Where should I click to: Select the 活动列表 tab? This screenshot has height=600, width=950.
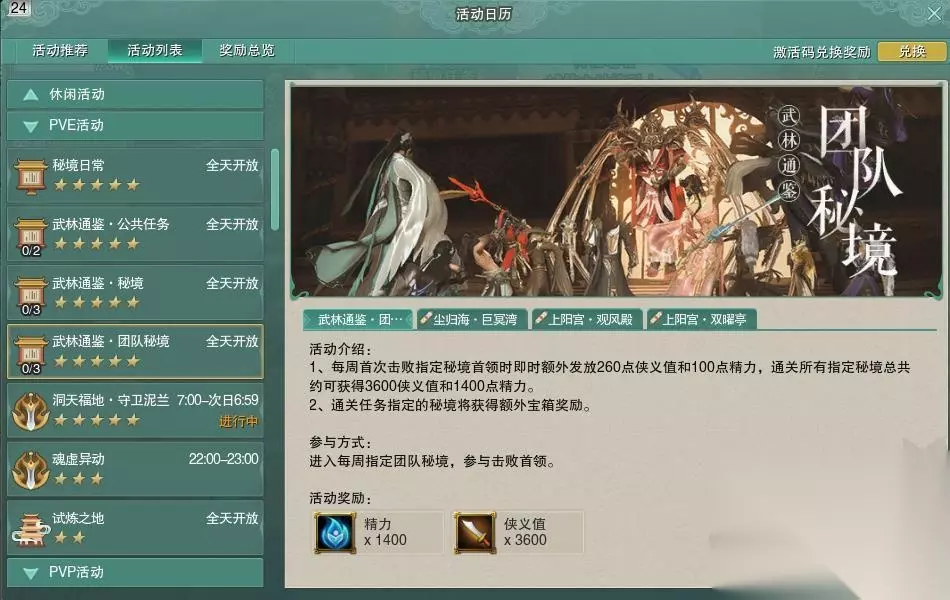point(154,50)
